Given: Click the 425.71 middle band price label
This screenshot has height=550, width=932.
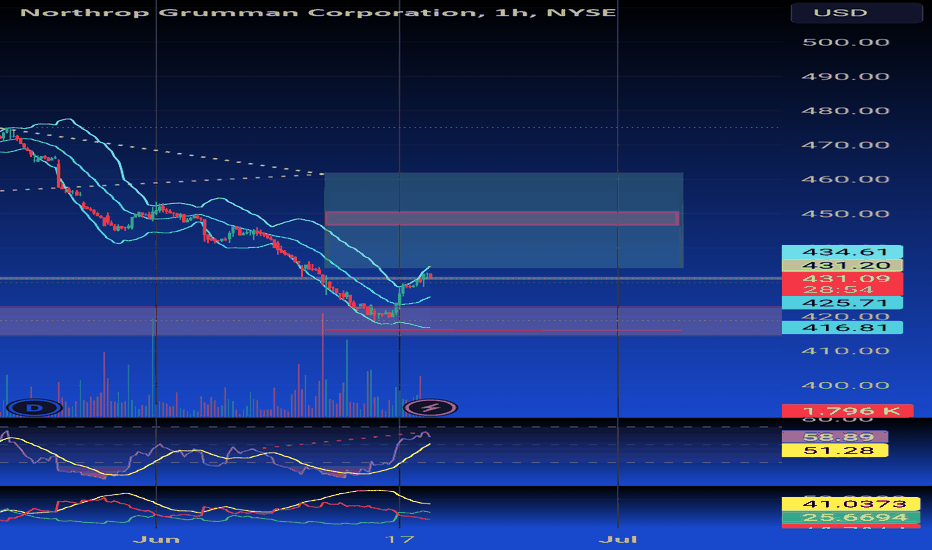Looking at the screenshot, I should [842, 303].
